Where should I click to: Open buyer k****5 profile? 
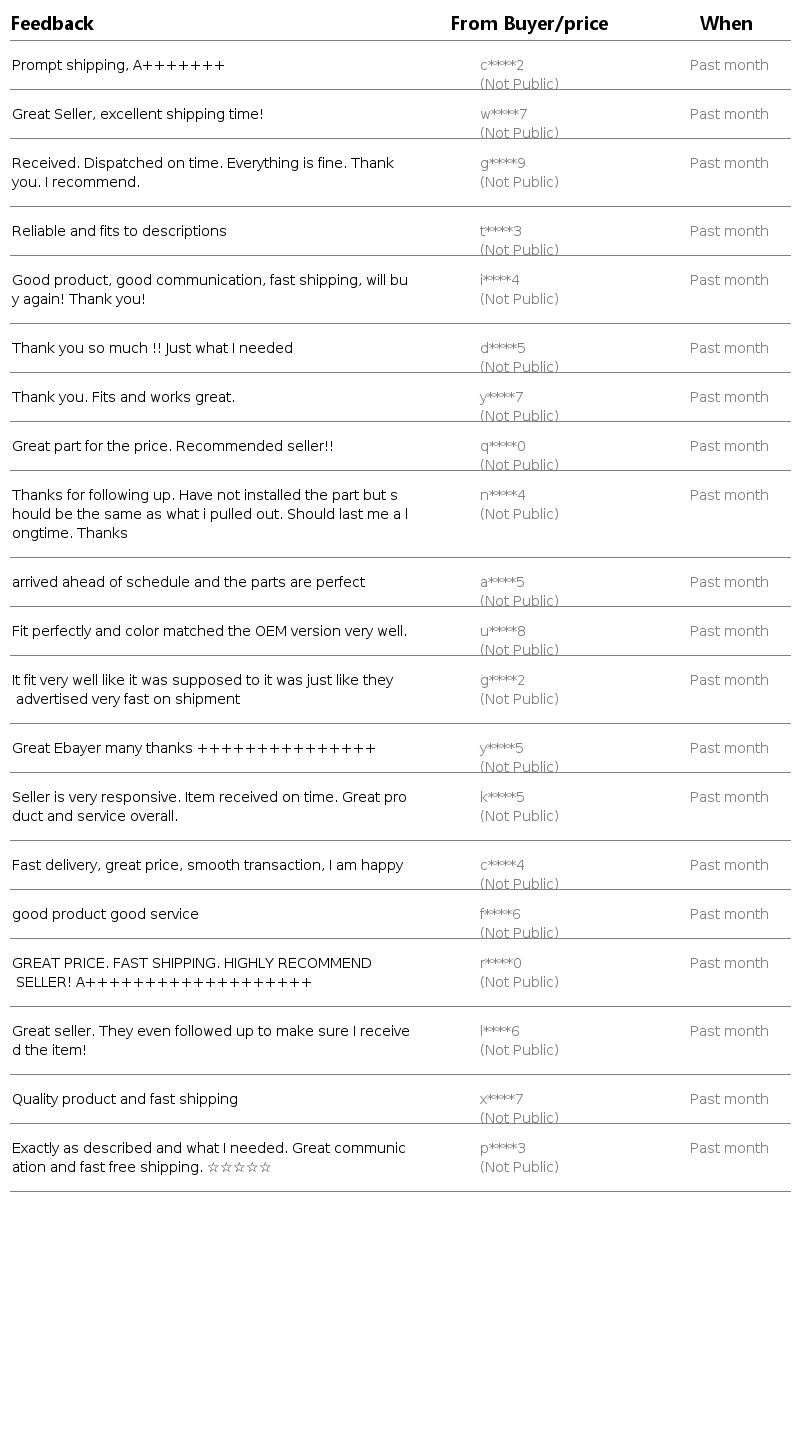[502, 797]
